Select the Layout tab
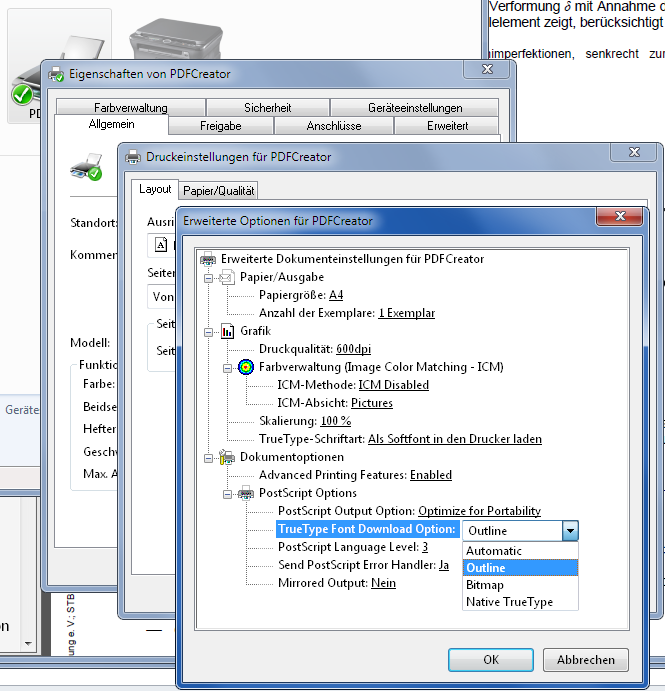 155,189
